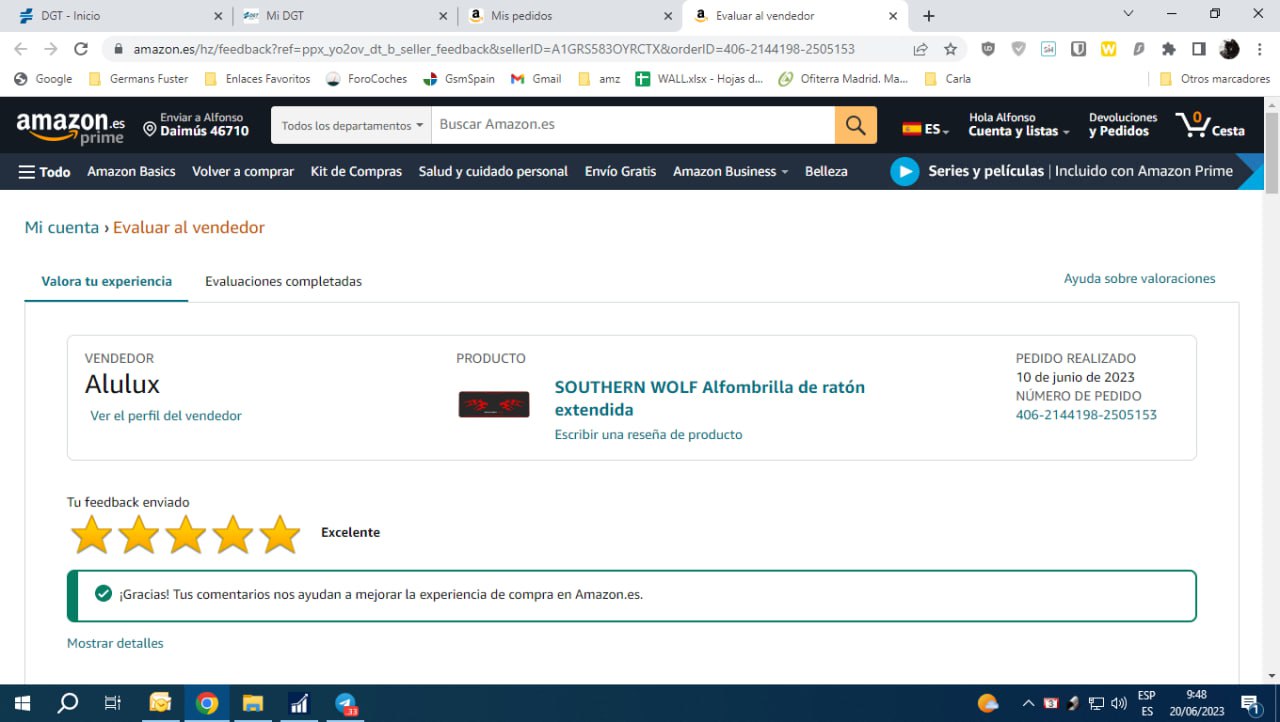Click the fifth feedback star
Viewport: 1280px width, 722px height.
click(280, 534)
